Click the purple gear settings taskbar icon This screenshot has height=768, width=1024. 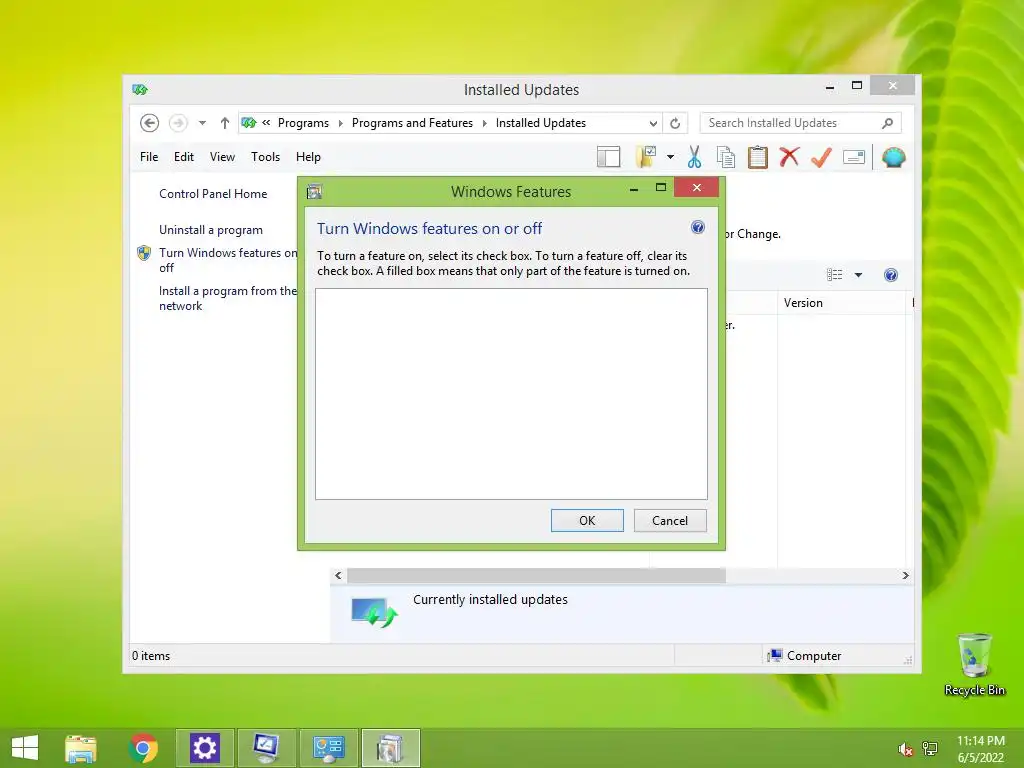tap(204, 748)
